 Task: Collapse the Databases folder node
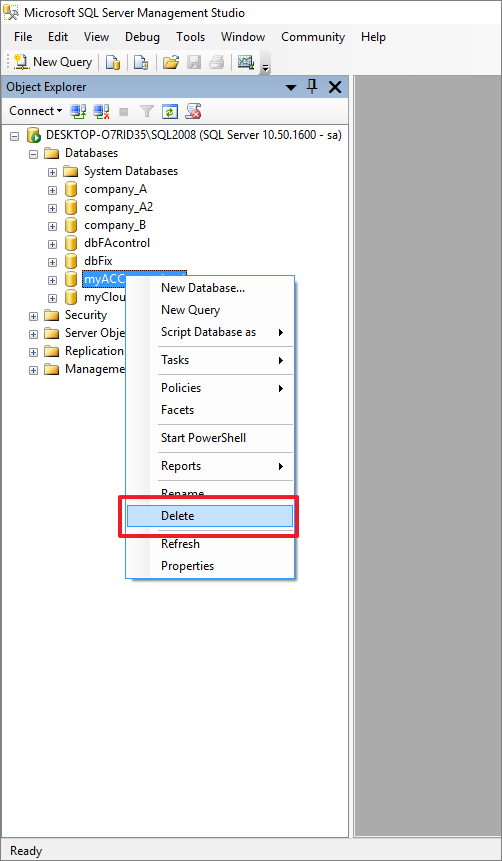point(34,154)
